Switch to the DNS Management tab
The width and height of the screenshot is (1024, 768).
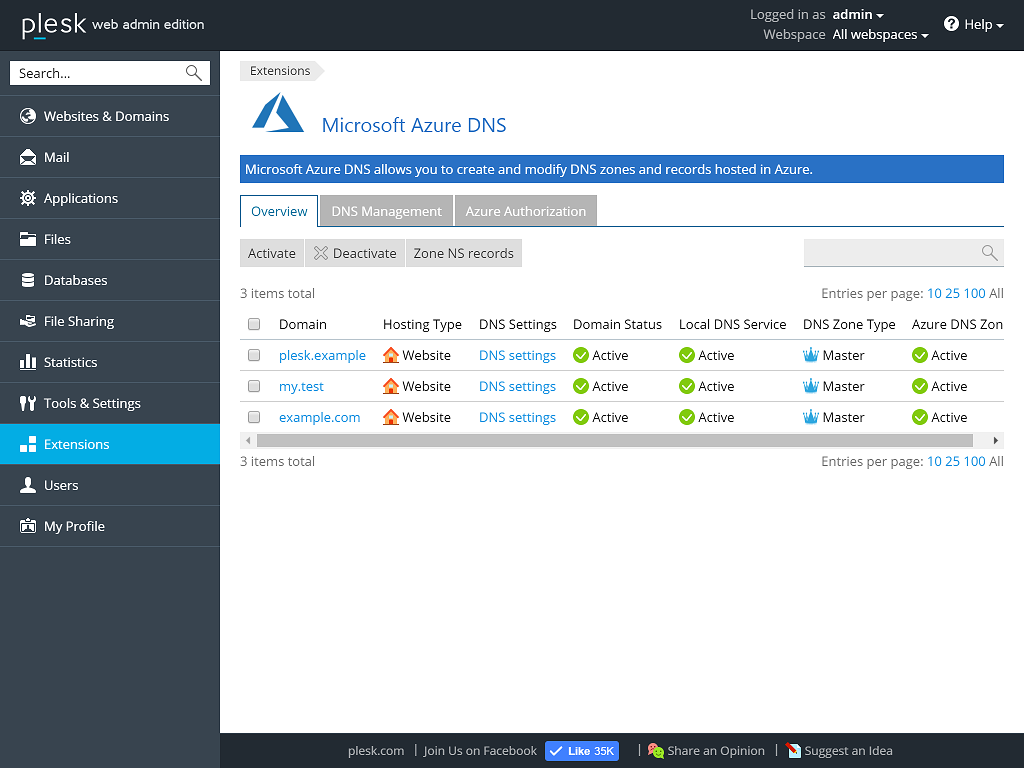[x=386, y=211]
